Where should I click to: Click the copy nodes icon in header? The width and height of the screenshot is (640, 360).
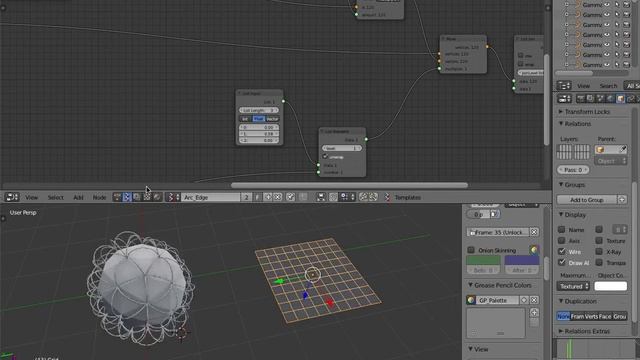(x=363, y=197)
